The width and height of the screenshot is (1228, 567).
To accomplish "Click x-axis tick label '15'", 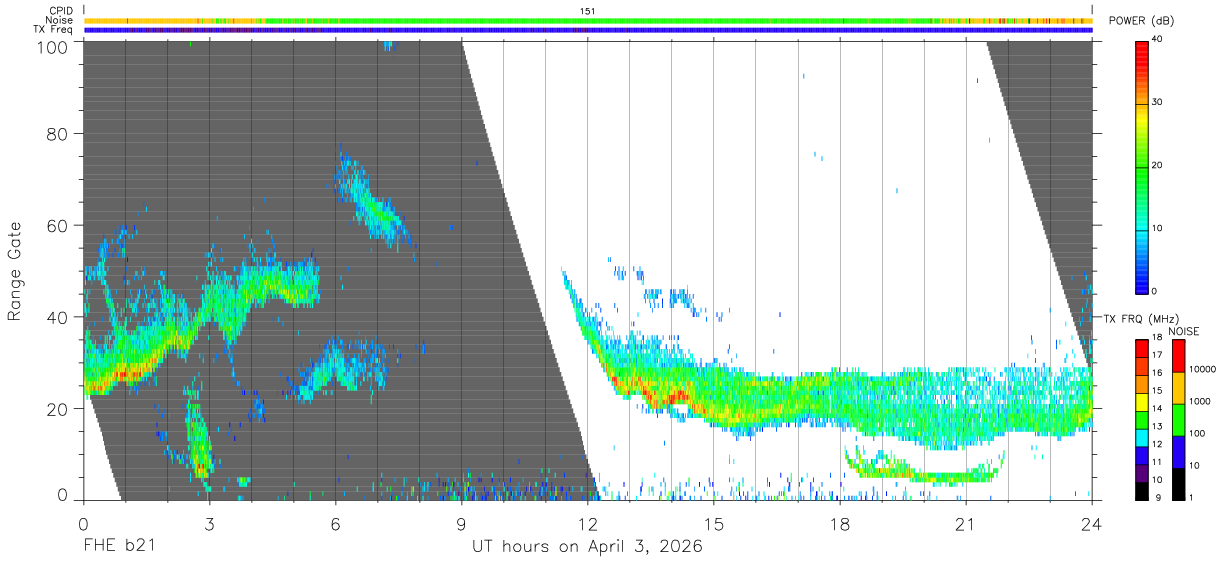I will pos(714,524).
